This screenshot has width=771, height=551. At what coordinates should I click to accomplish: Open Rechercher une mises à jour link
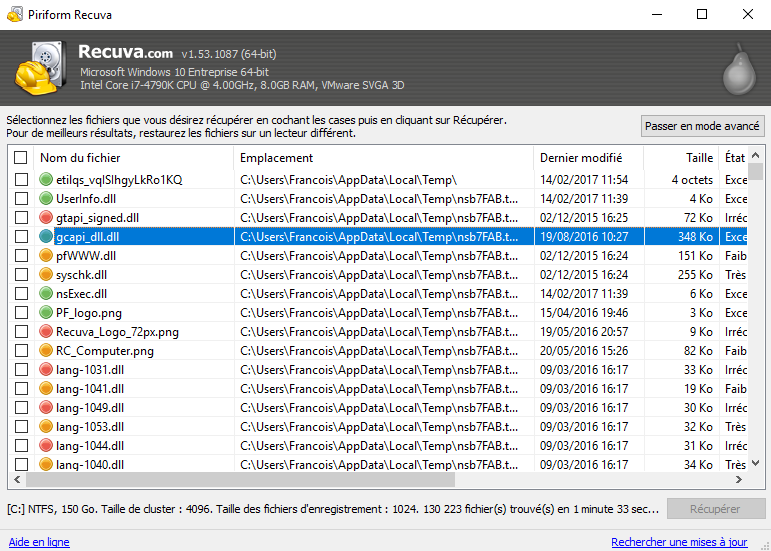coord(679,542)
